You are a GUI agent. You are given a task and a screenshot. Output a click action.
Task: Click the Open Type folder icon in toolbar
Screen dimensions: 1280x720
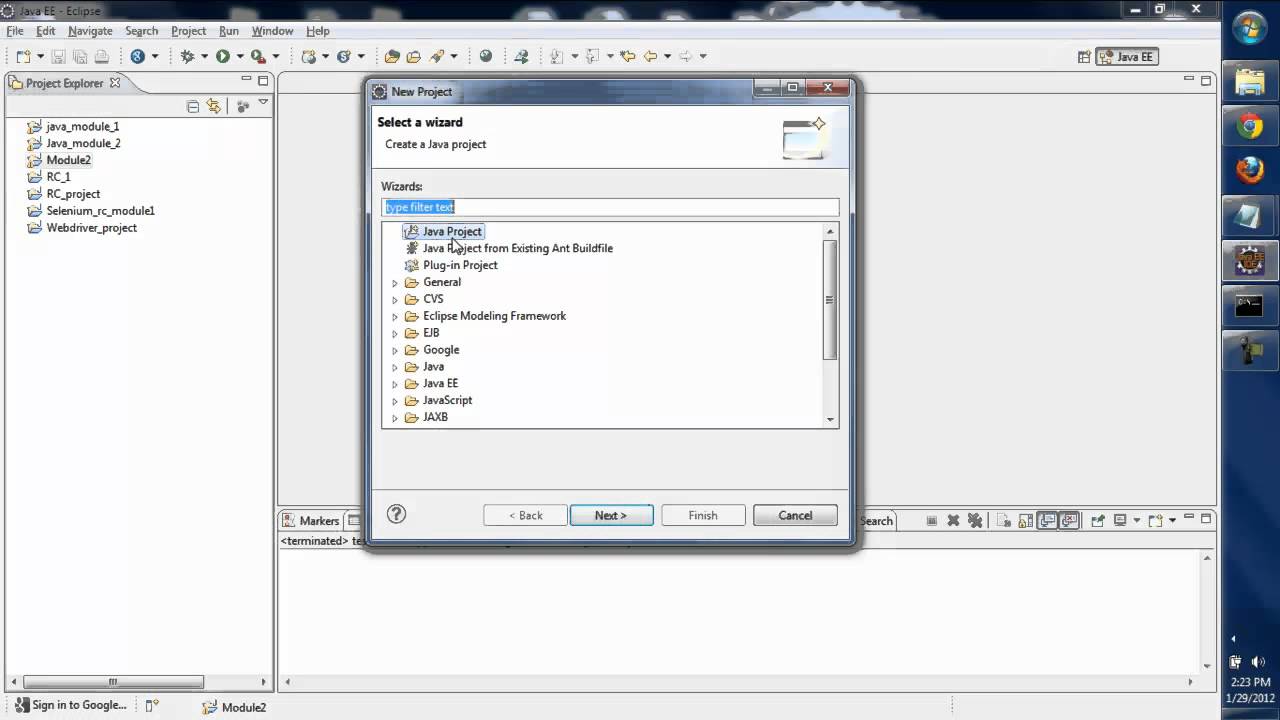tap(392, 57)
